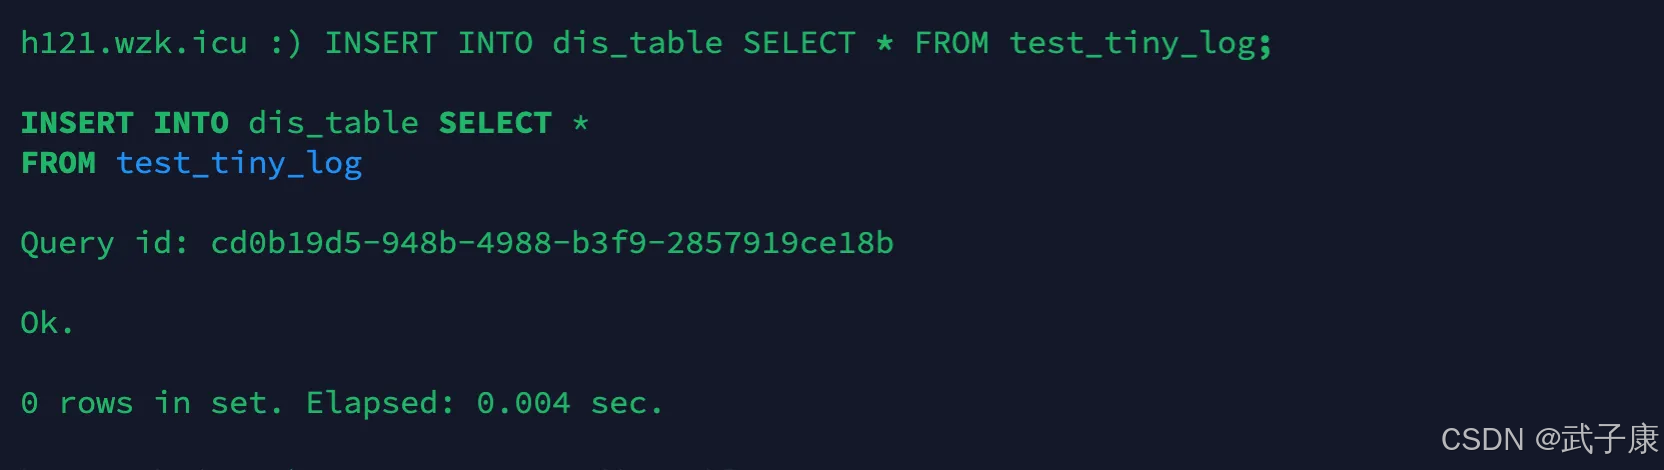
Task: Click the query id value starting with cd0b19d5
Action: tap(552, 243)
